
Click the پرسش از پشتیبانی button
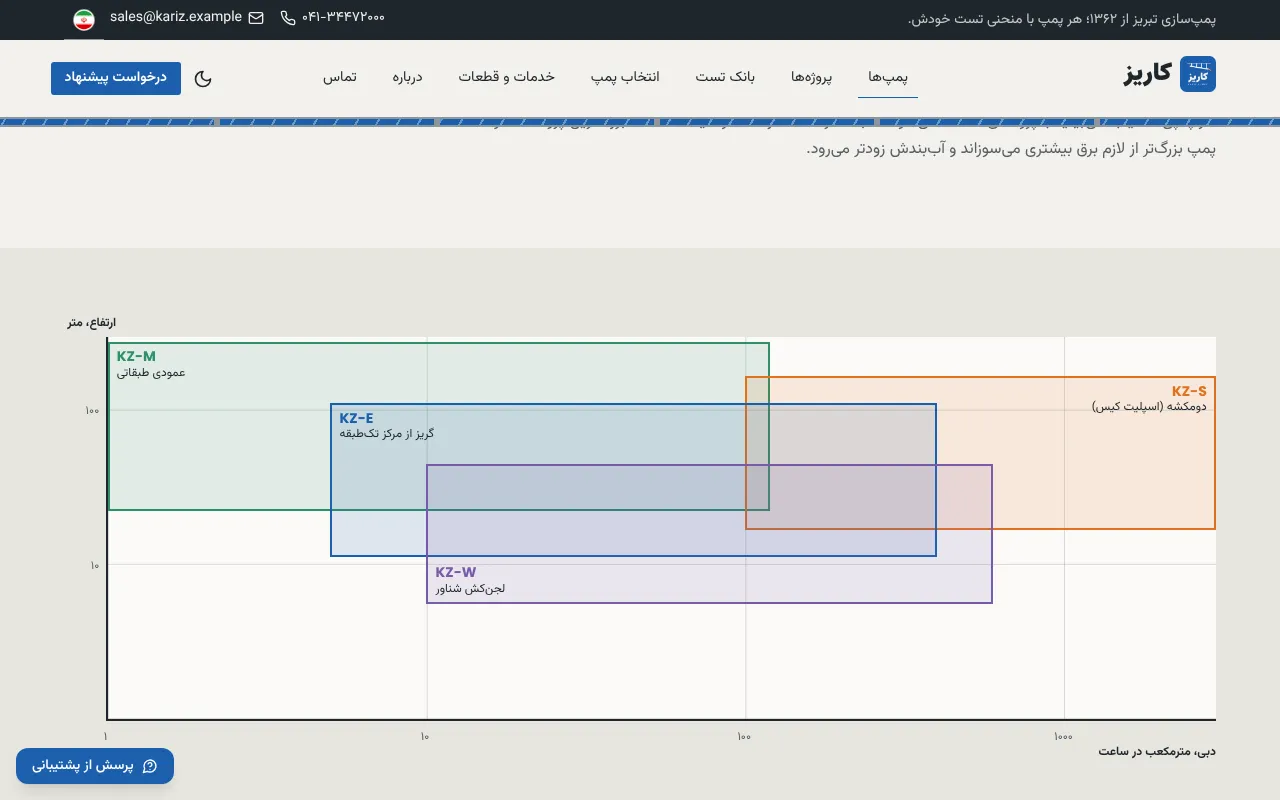(95, 766)
